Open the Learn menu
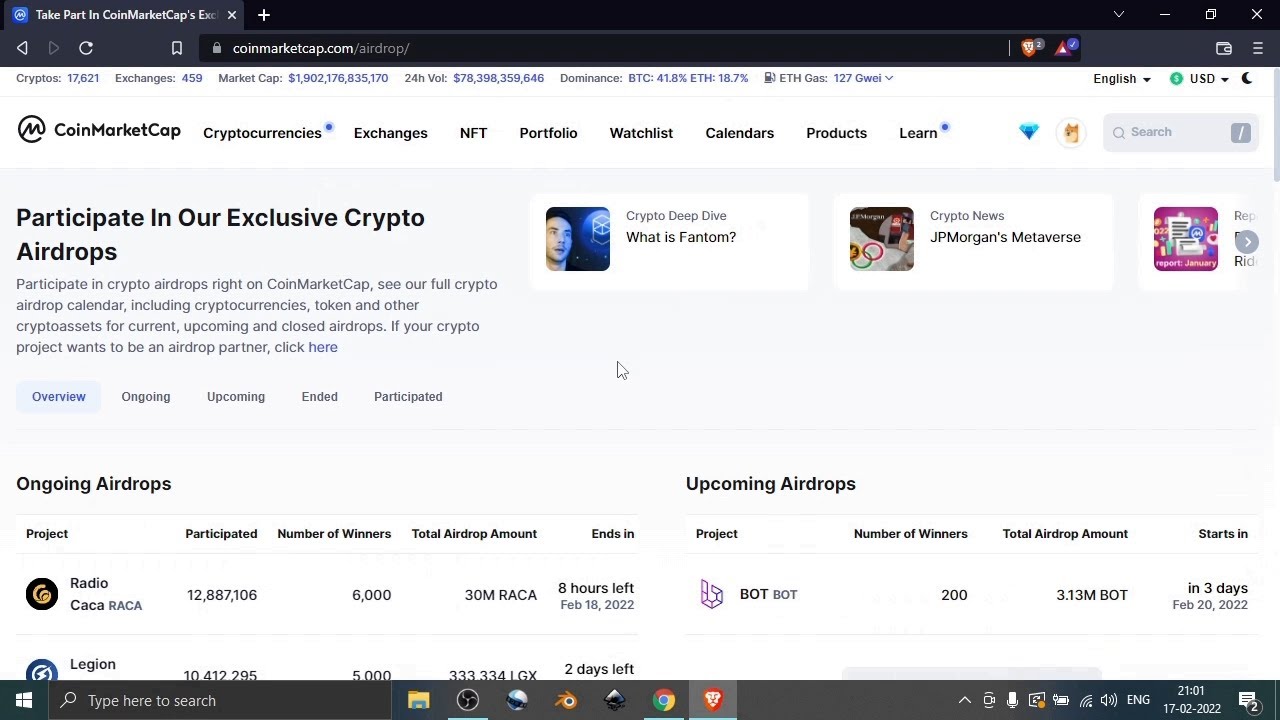 tap(918, 133)
